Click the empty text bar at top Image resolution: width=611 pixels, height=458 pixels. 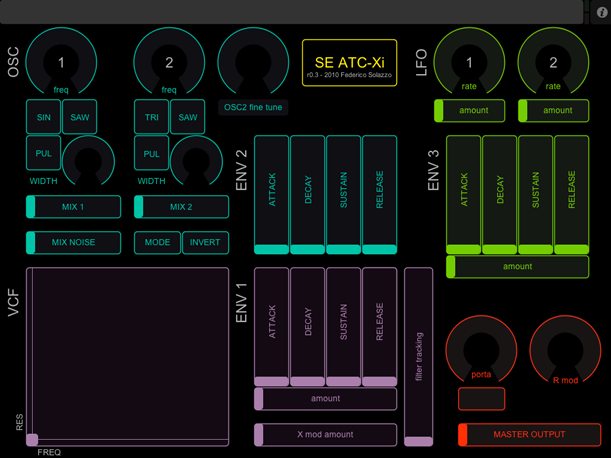click(x=291, y=12)
